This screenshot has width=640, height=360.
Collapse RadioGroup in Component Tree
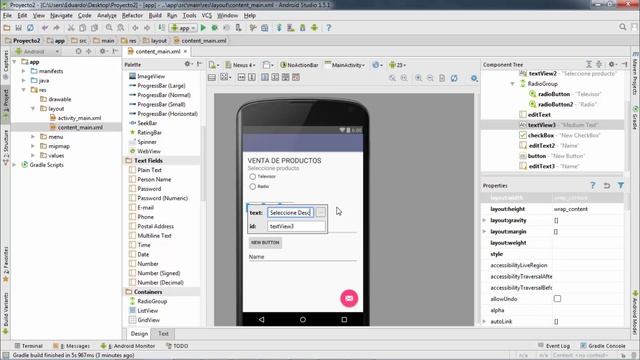pos(512,84)
